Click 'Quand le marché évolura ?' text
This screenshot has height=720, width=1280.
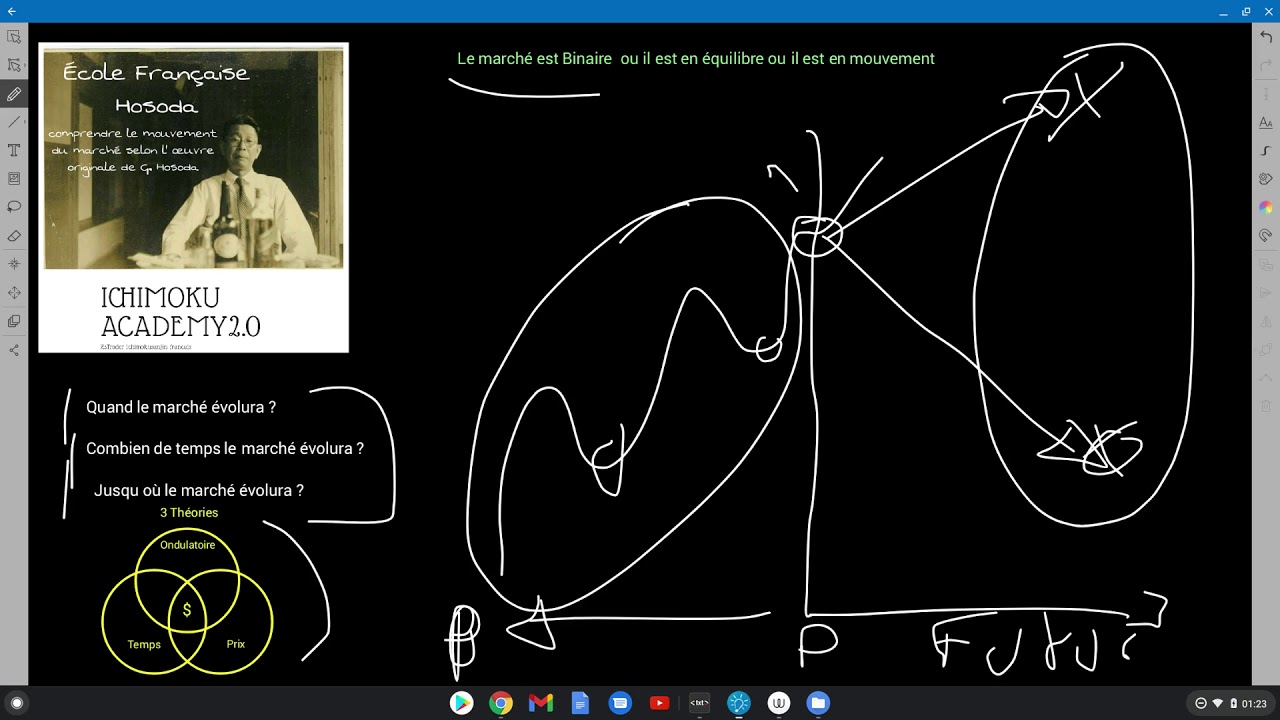[181, 408]
